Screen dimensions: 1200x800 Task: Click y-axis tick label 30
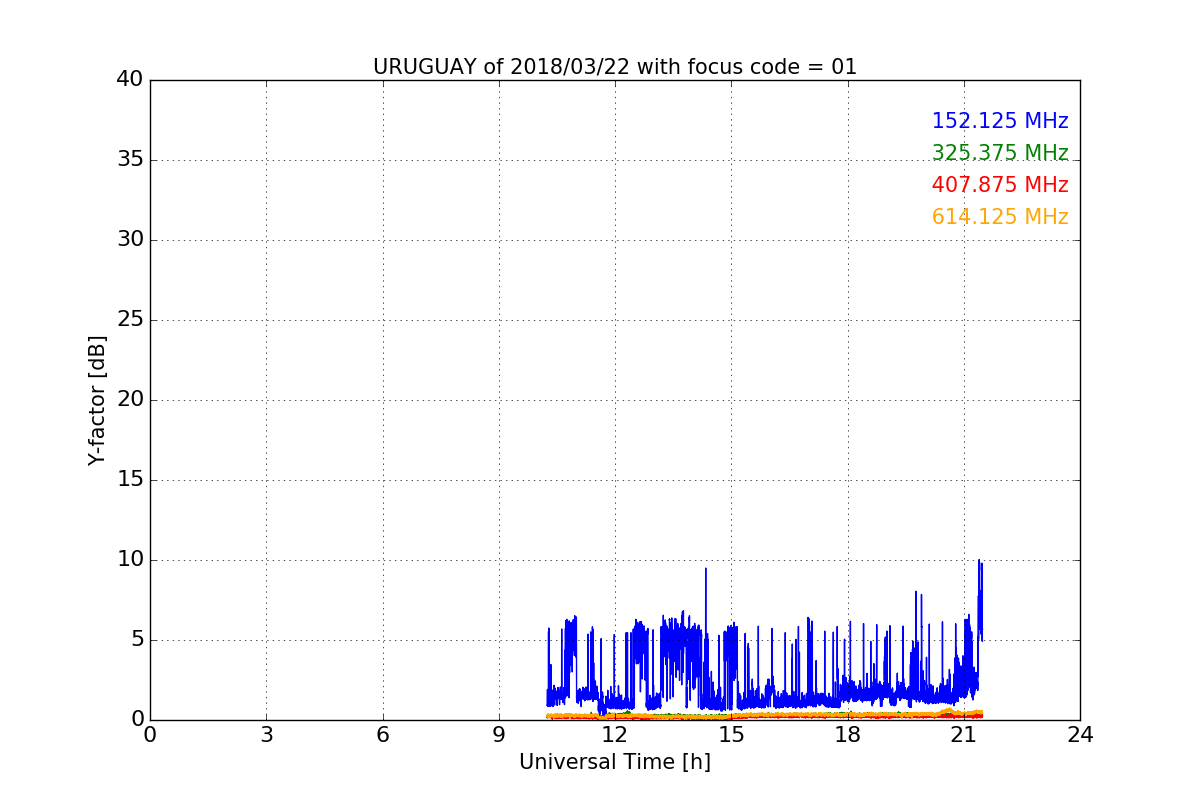[130, 240]
